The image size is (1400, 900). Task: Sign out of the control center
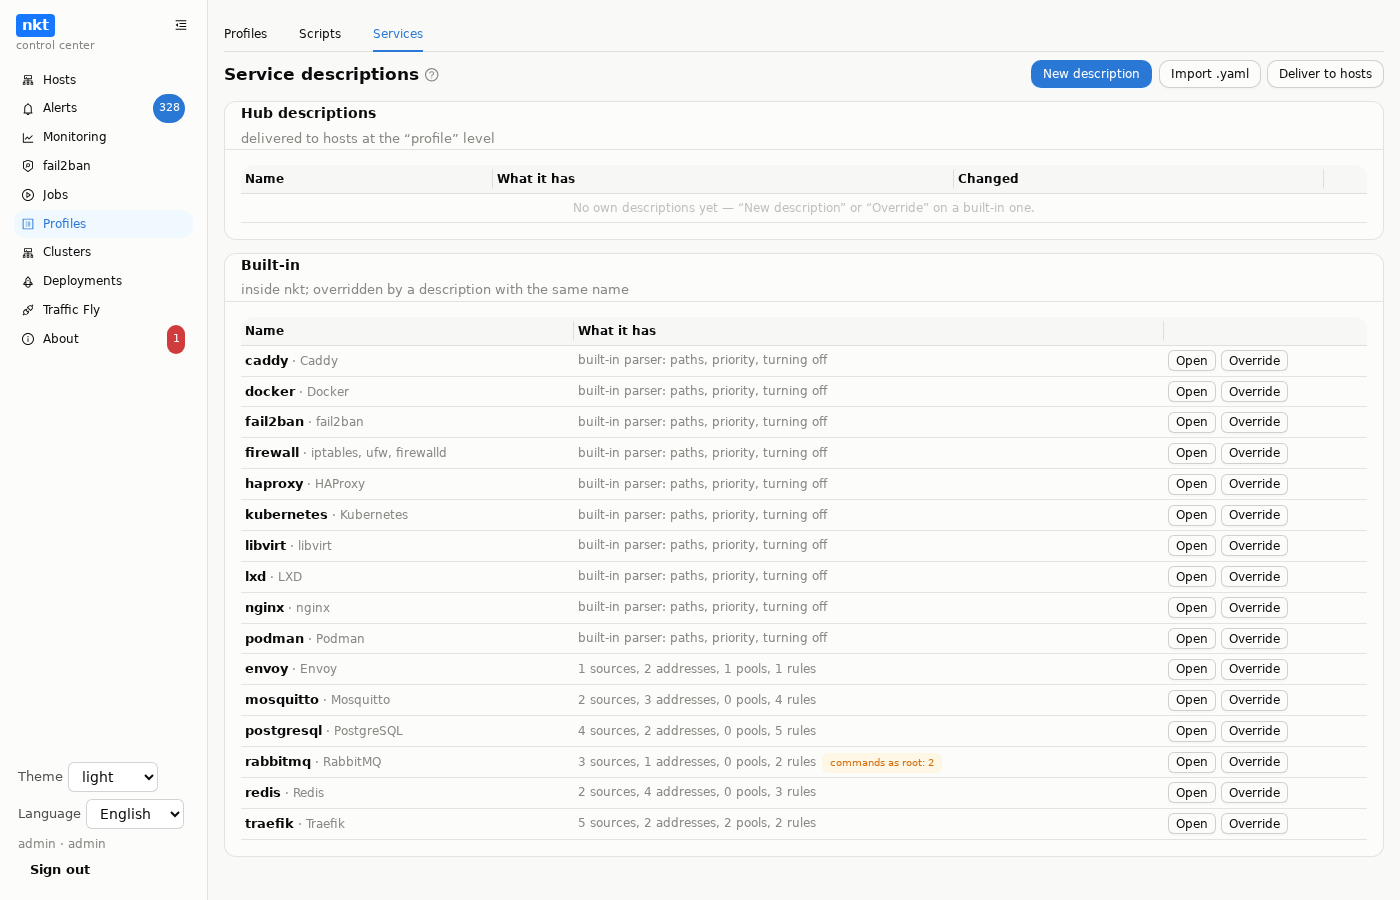pyautogui.click(x=60, y=870)
